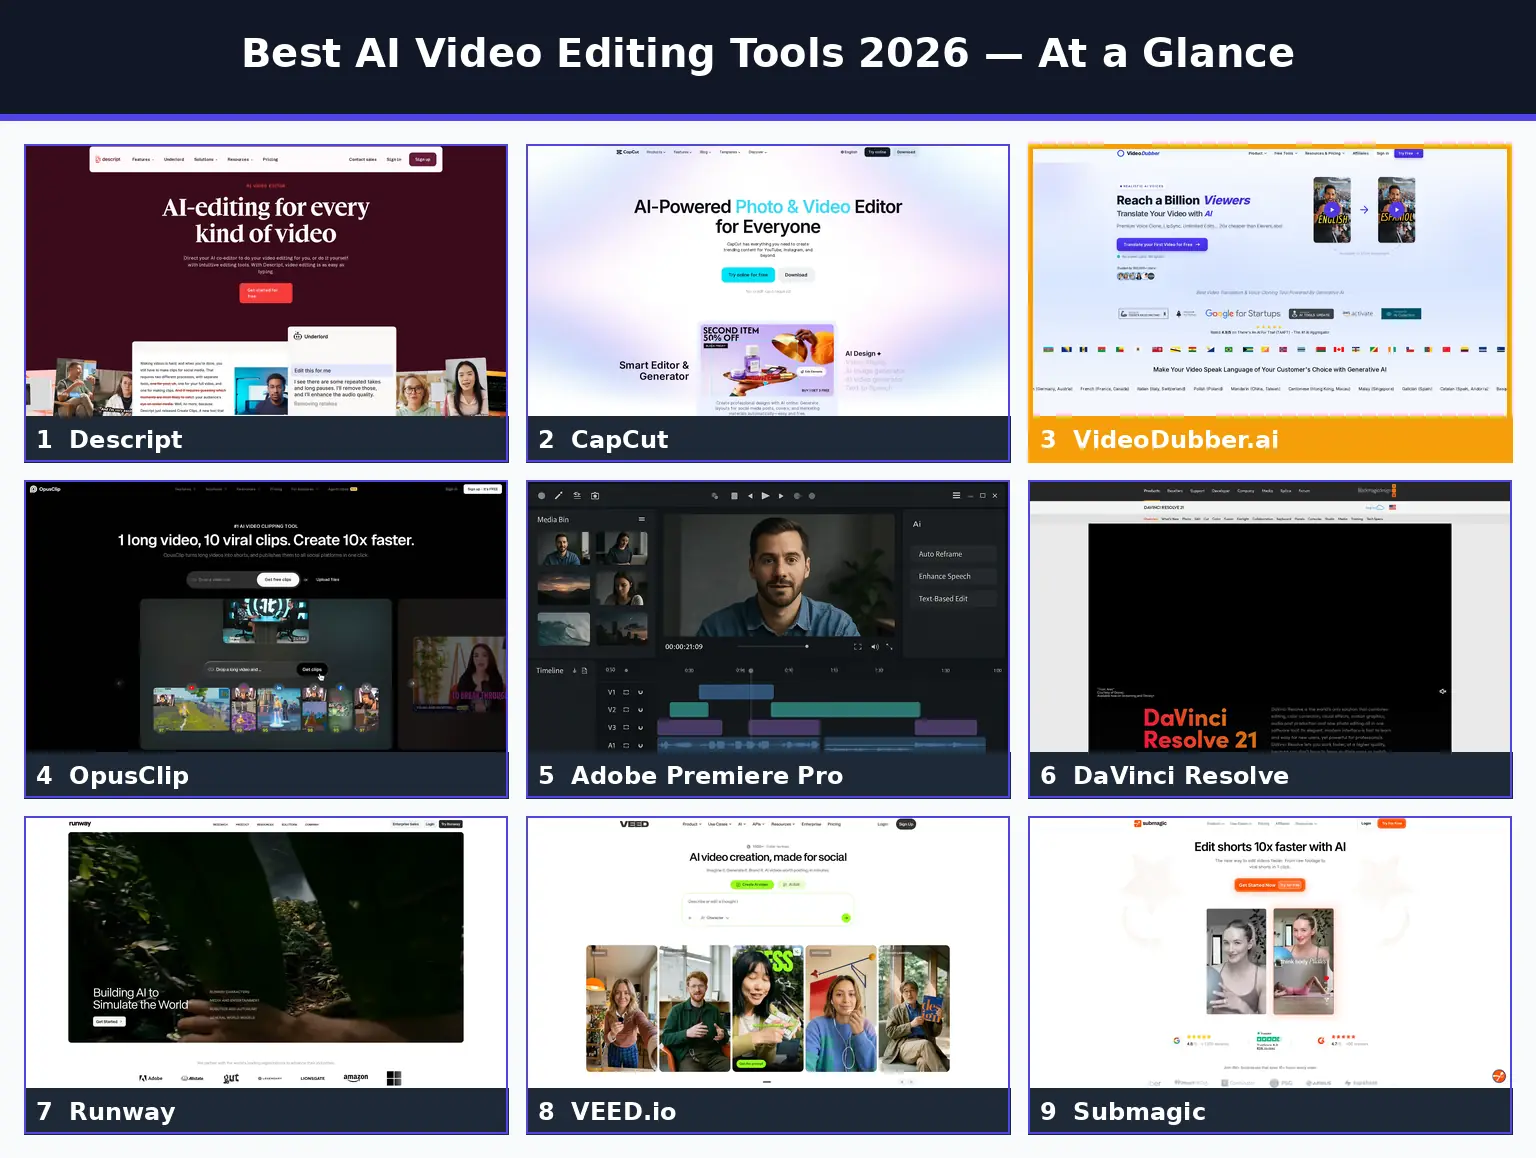Open the Features dropdown on Descript navbar
This screenshot has height=1158, width=1536.
click(x=143, y=159)
